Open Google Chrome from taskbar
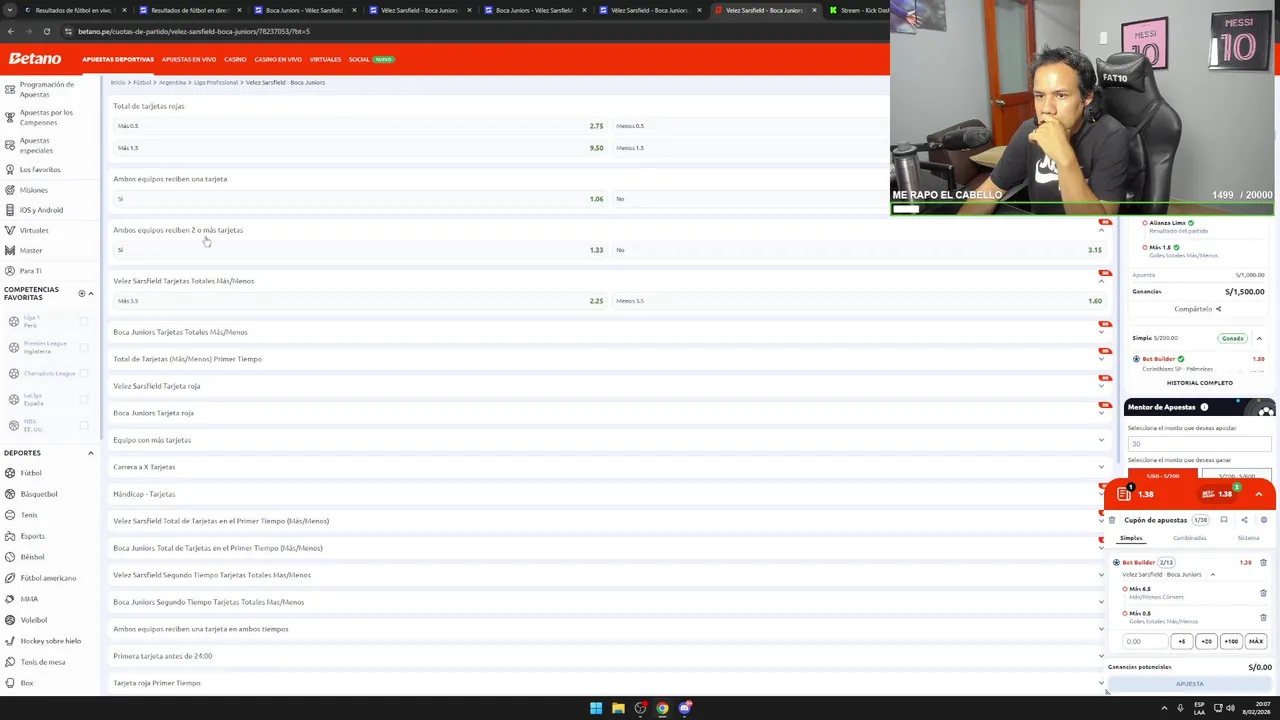Screen dimensions: 1280x720 point(662,708)
